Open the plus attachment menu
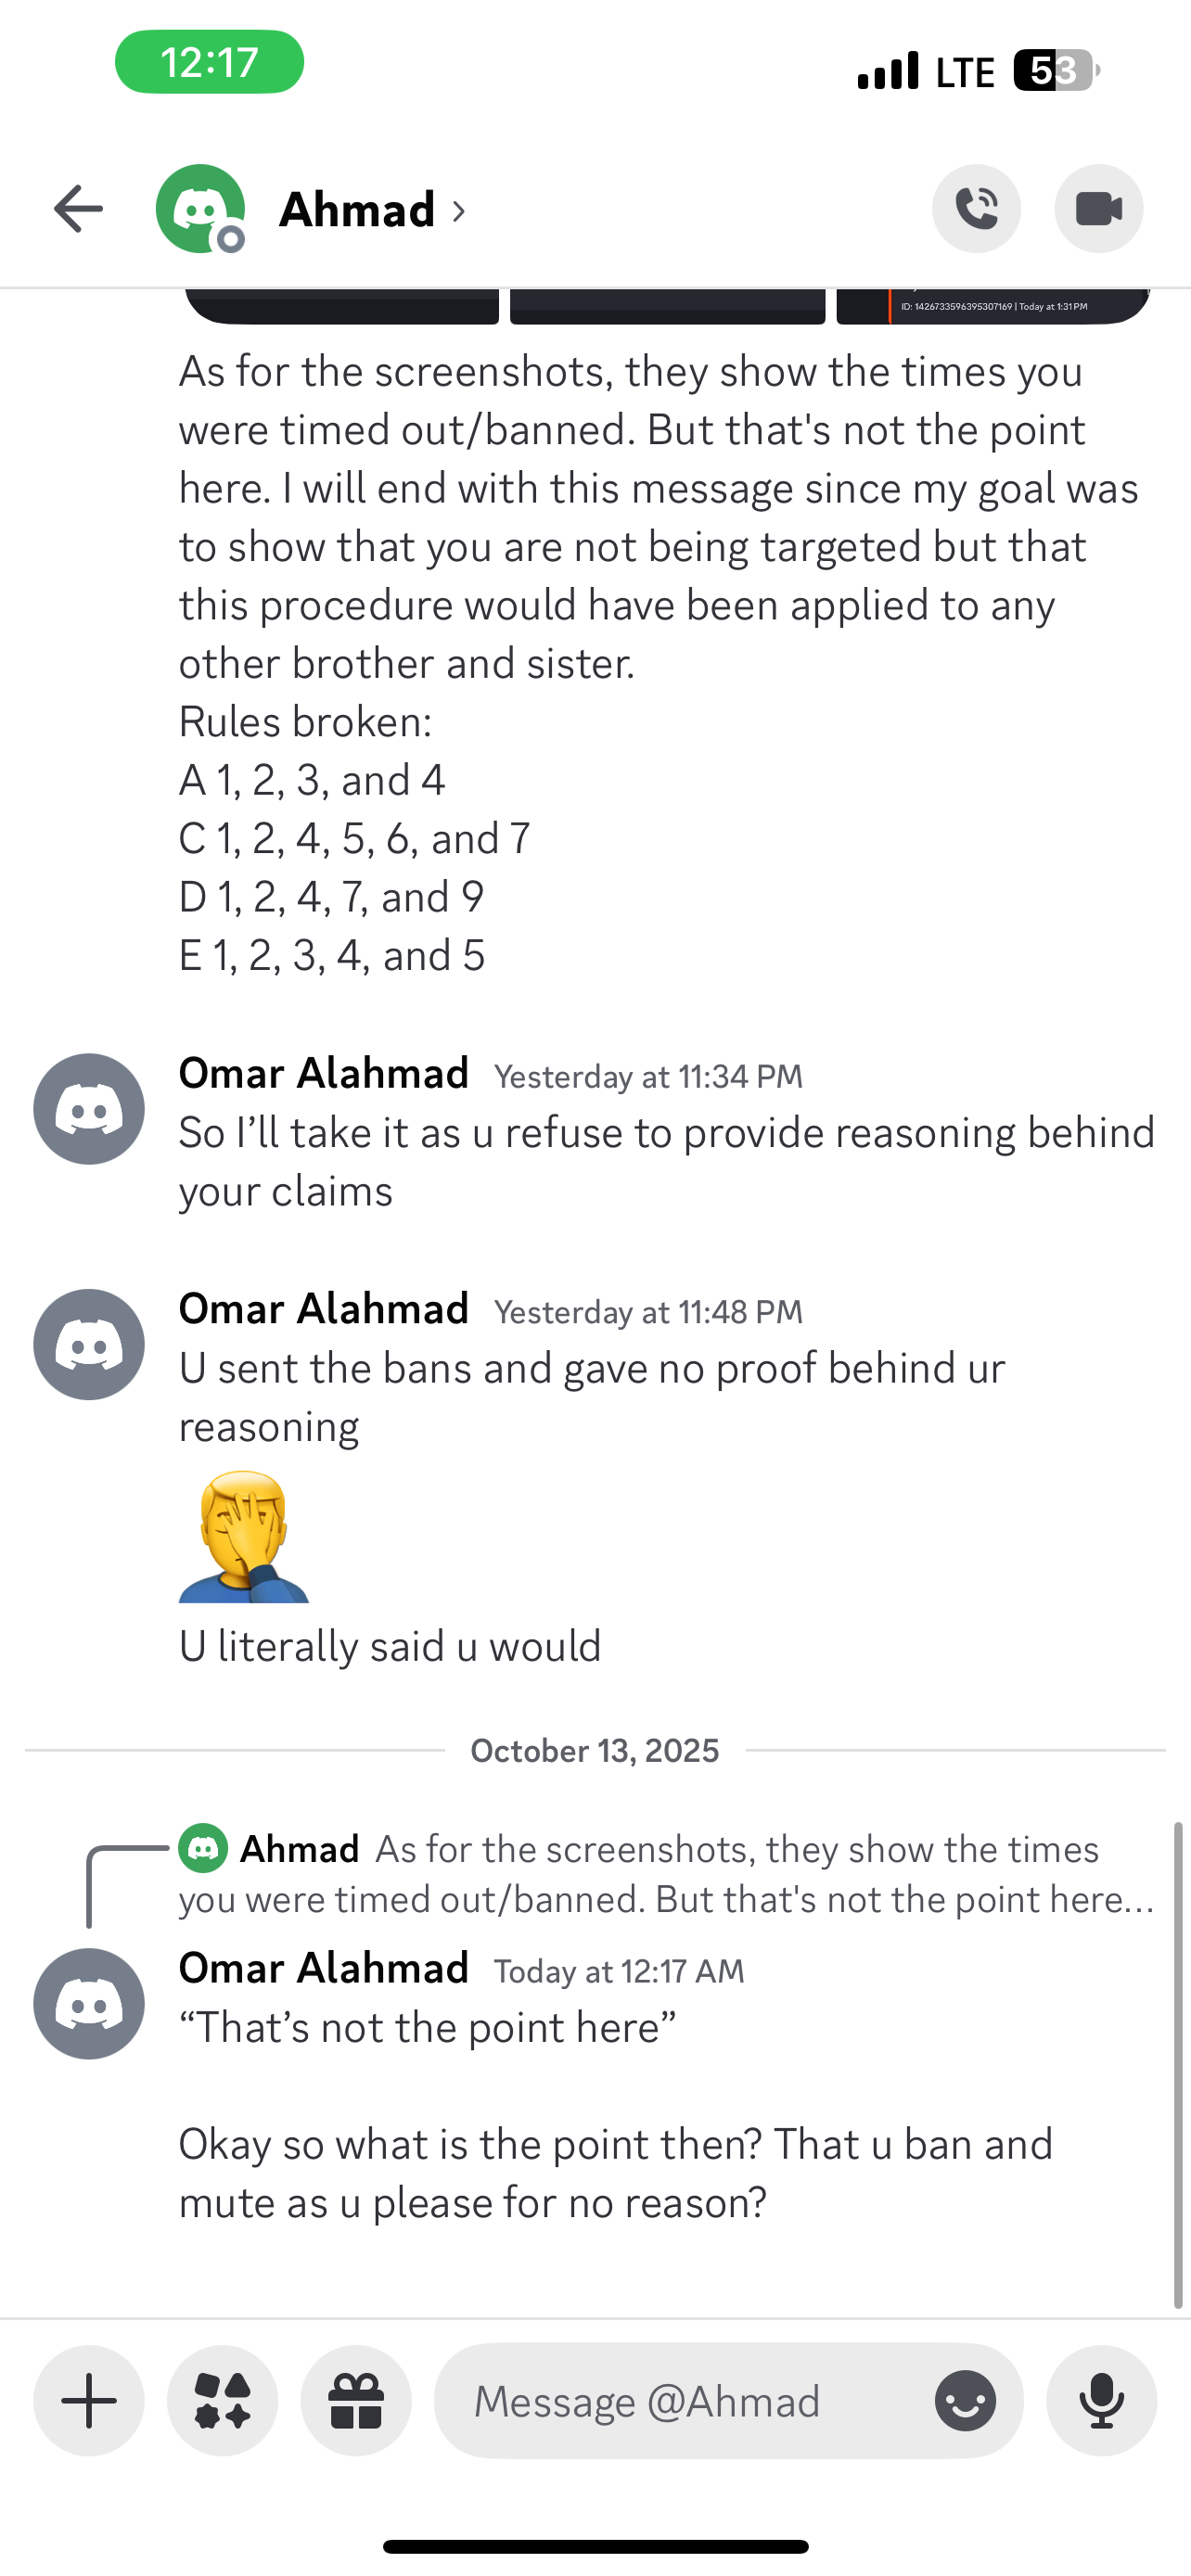1191x2576 pixels. tap(89, 2400)
